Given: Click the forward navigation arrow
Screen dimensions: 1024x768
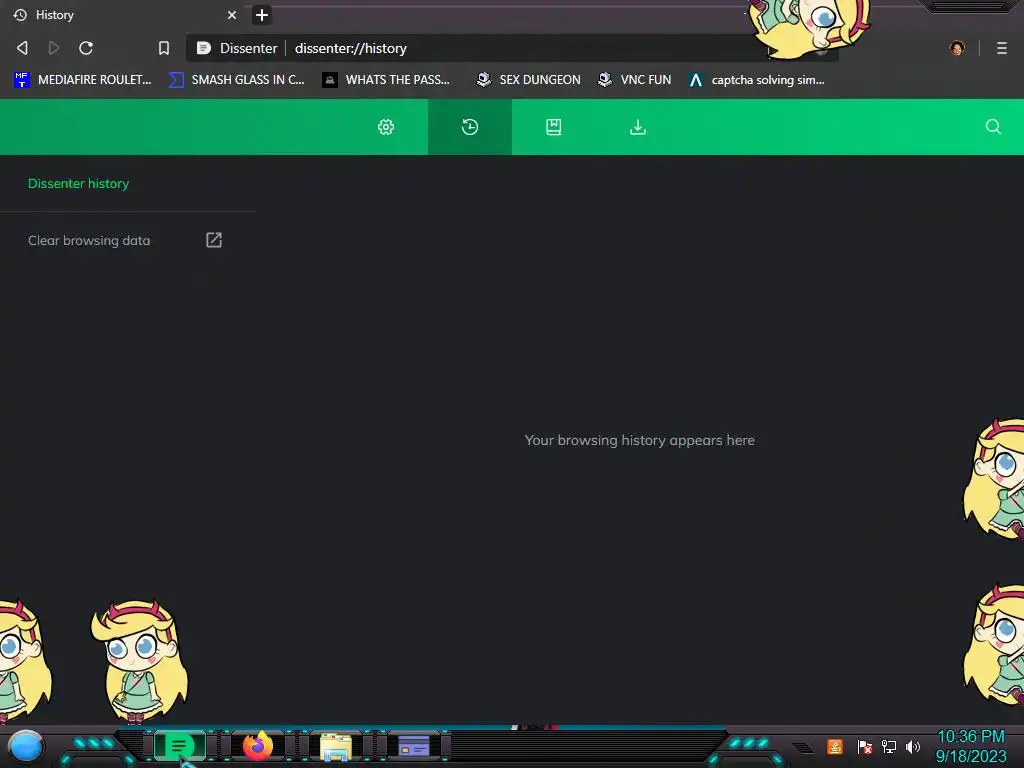Looking at the screenshot, I should point(54,48).
